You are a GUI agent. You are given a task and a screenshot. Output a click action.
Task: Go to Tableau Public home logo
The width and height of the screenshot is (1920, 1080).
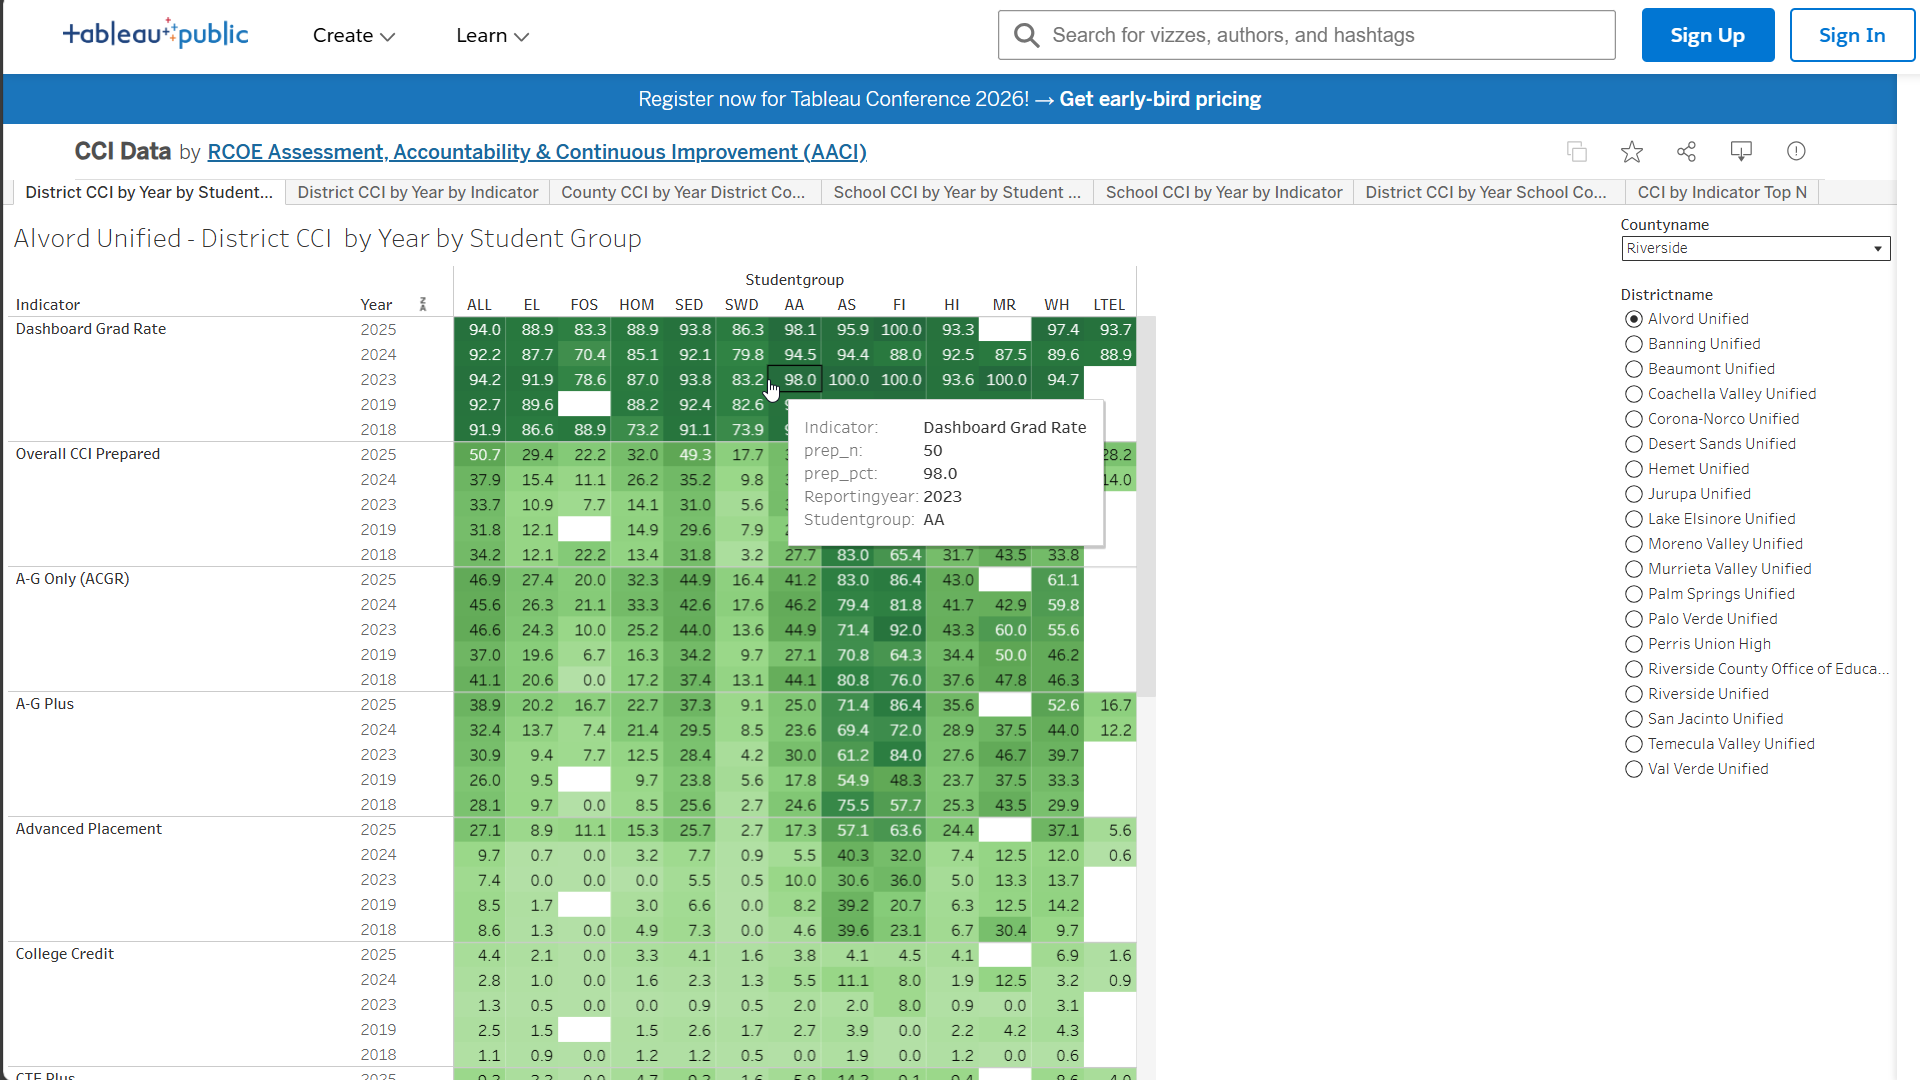click(156, 34)
